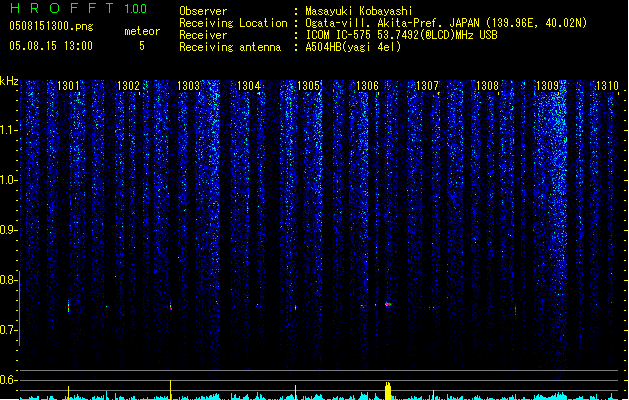Click the 1305 time marker

(x=308, y=86)
